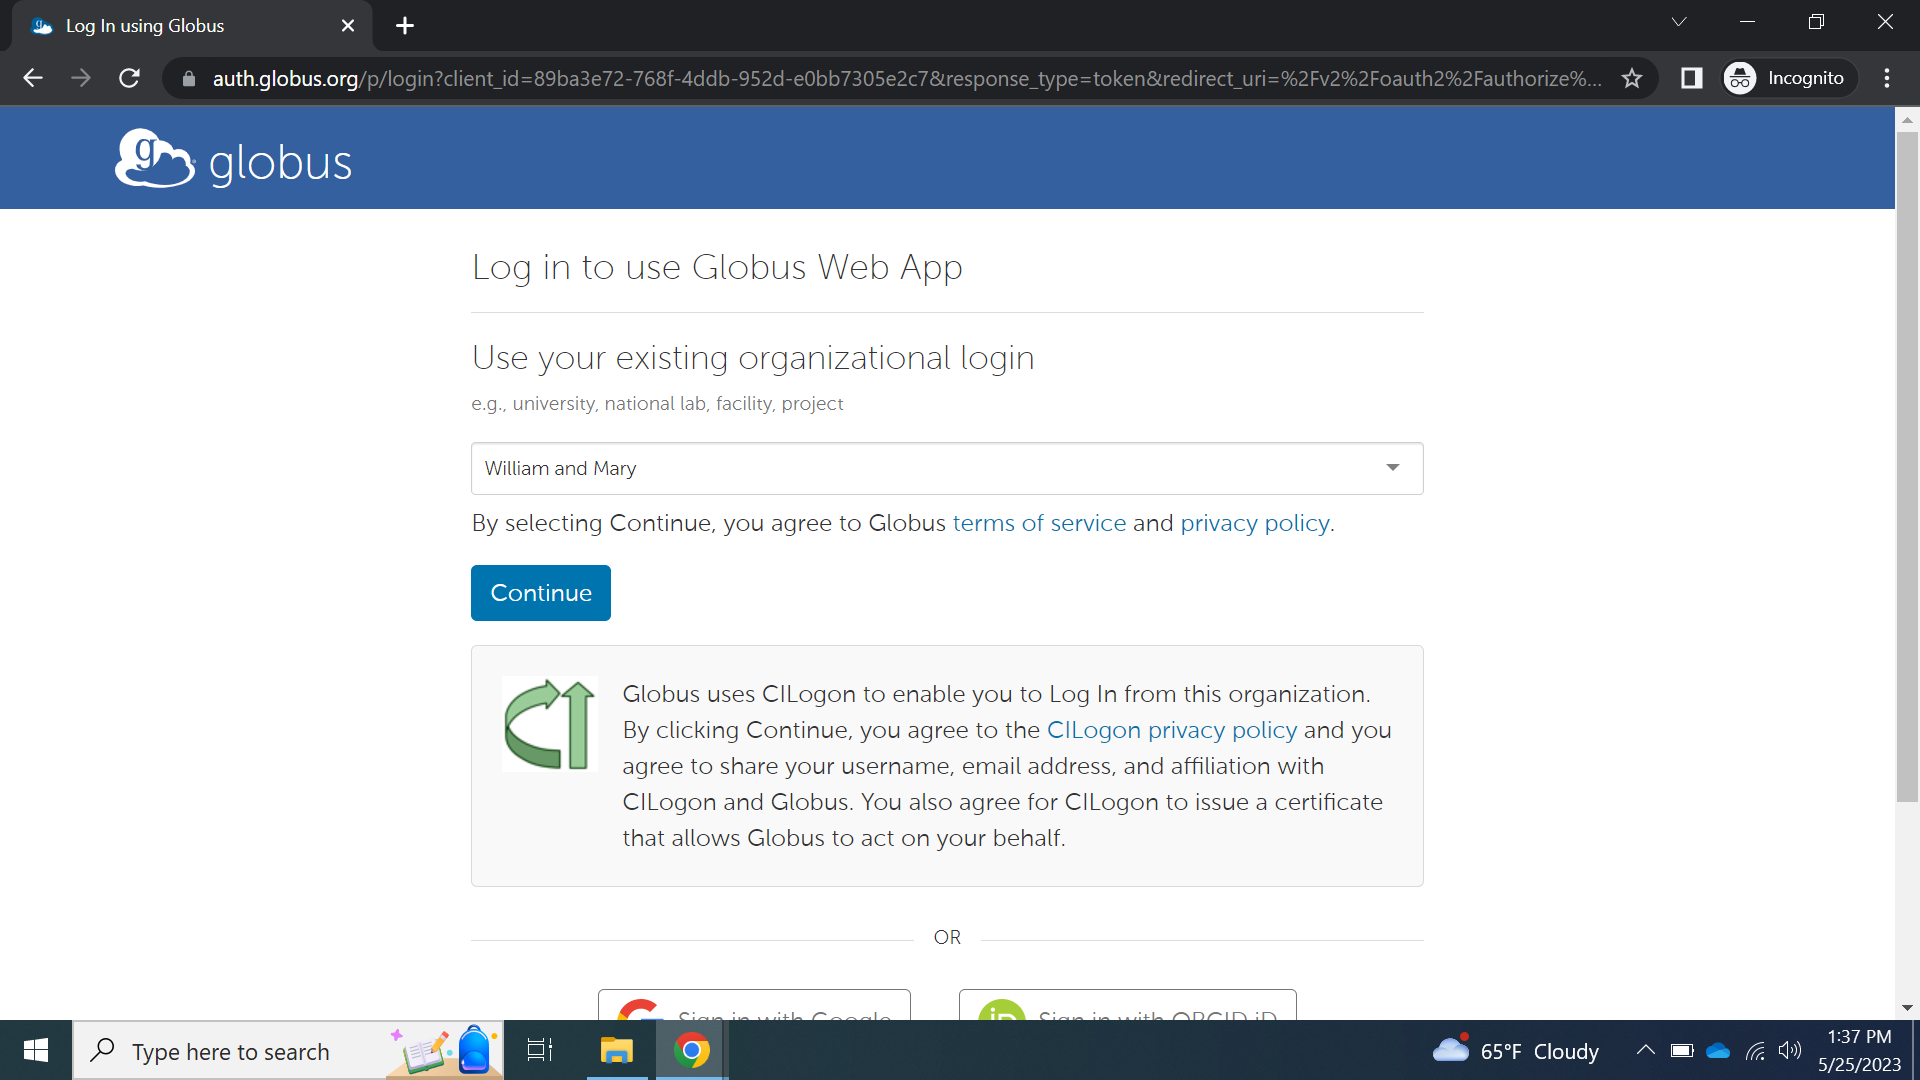Open Chrome from the taskbar
1920x1080 pixels.
coord(691,1051)
